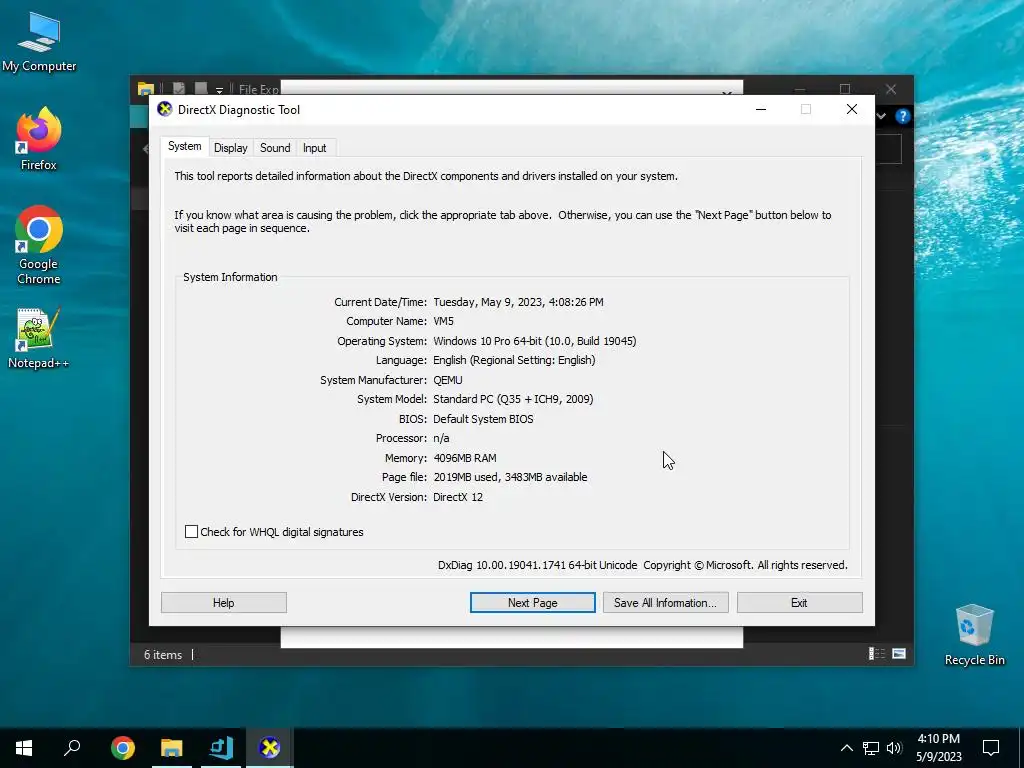1024x768 pixels.
Task: Launch Chrome from the taskbar
Action: pyautogui.click(x=123, y=748)
